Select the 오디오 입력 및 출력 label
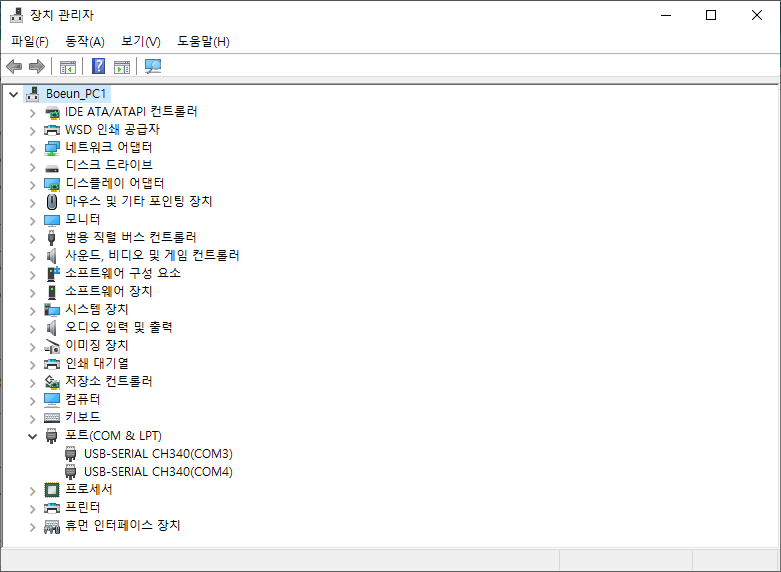Image resolution: width=781 pixels, height=572 pixels. pos(119,327)
